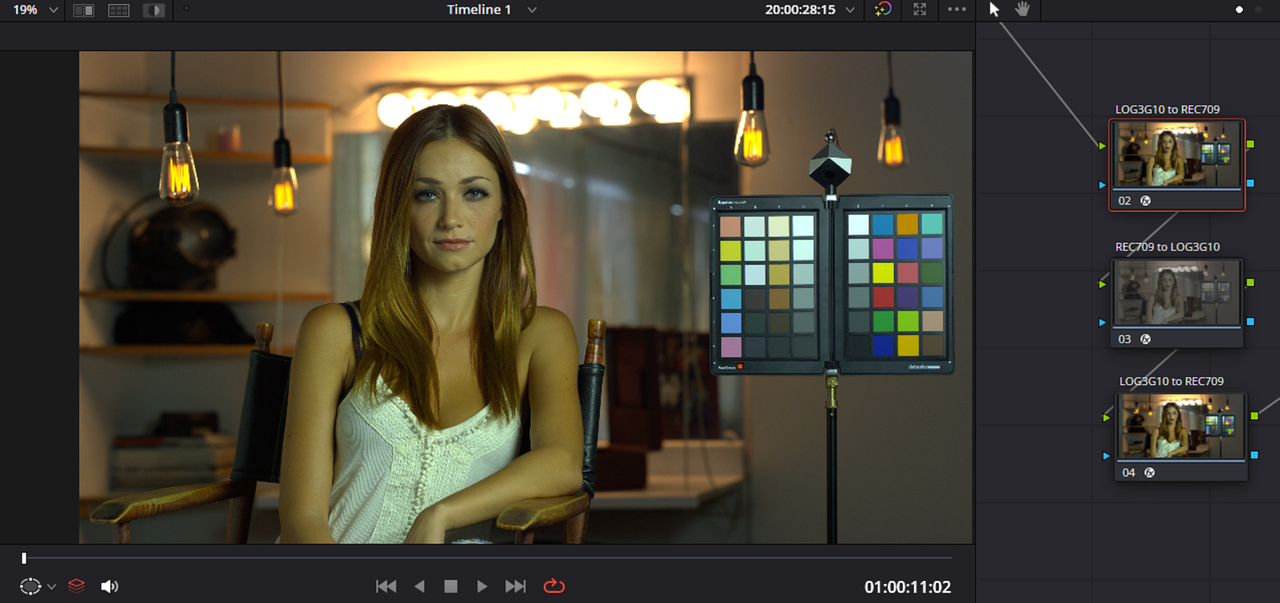Screen dimensions: 1280x603
Task: Toggle the loop playback button
Action: [553, 587]
